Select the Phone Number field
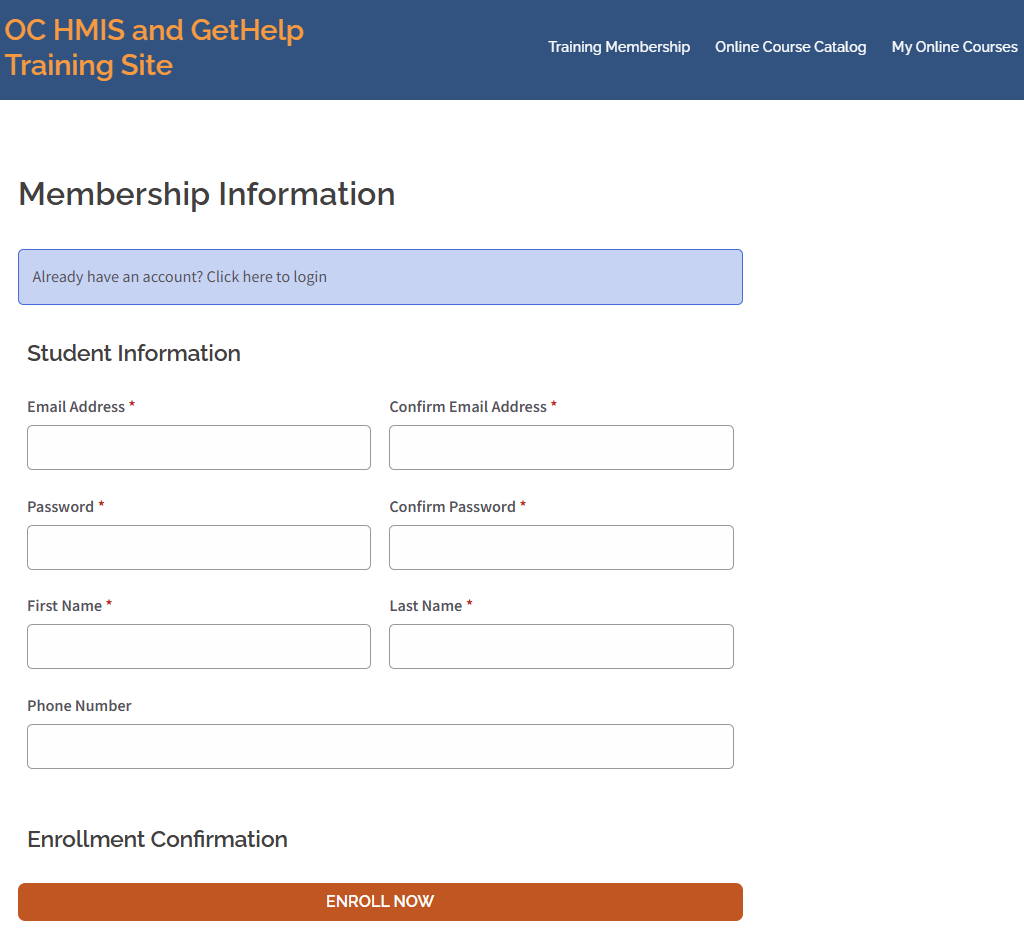Image resolution: width=1024 pixels, height=931 pixels. tap(380, 747)
